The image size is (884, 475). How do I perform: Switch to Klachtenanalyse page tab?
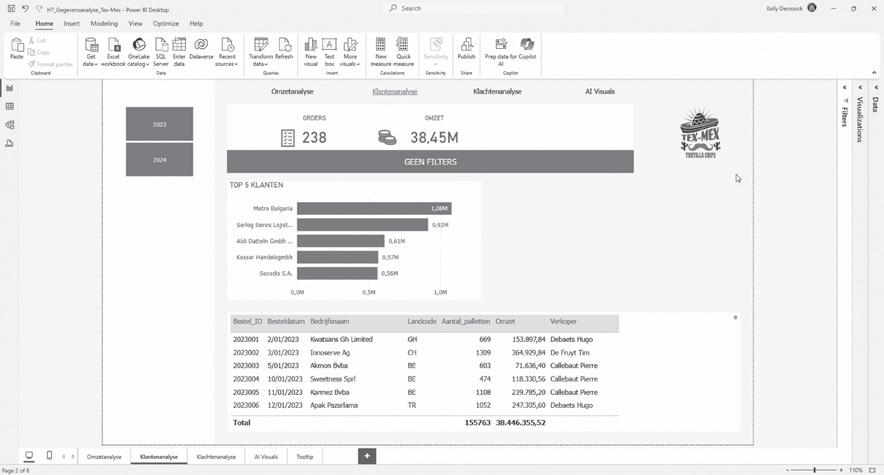tap(216, 456)
